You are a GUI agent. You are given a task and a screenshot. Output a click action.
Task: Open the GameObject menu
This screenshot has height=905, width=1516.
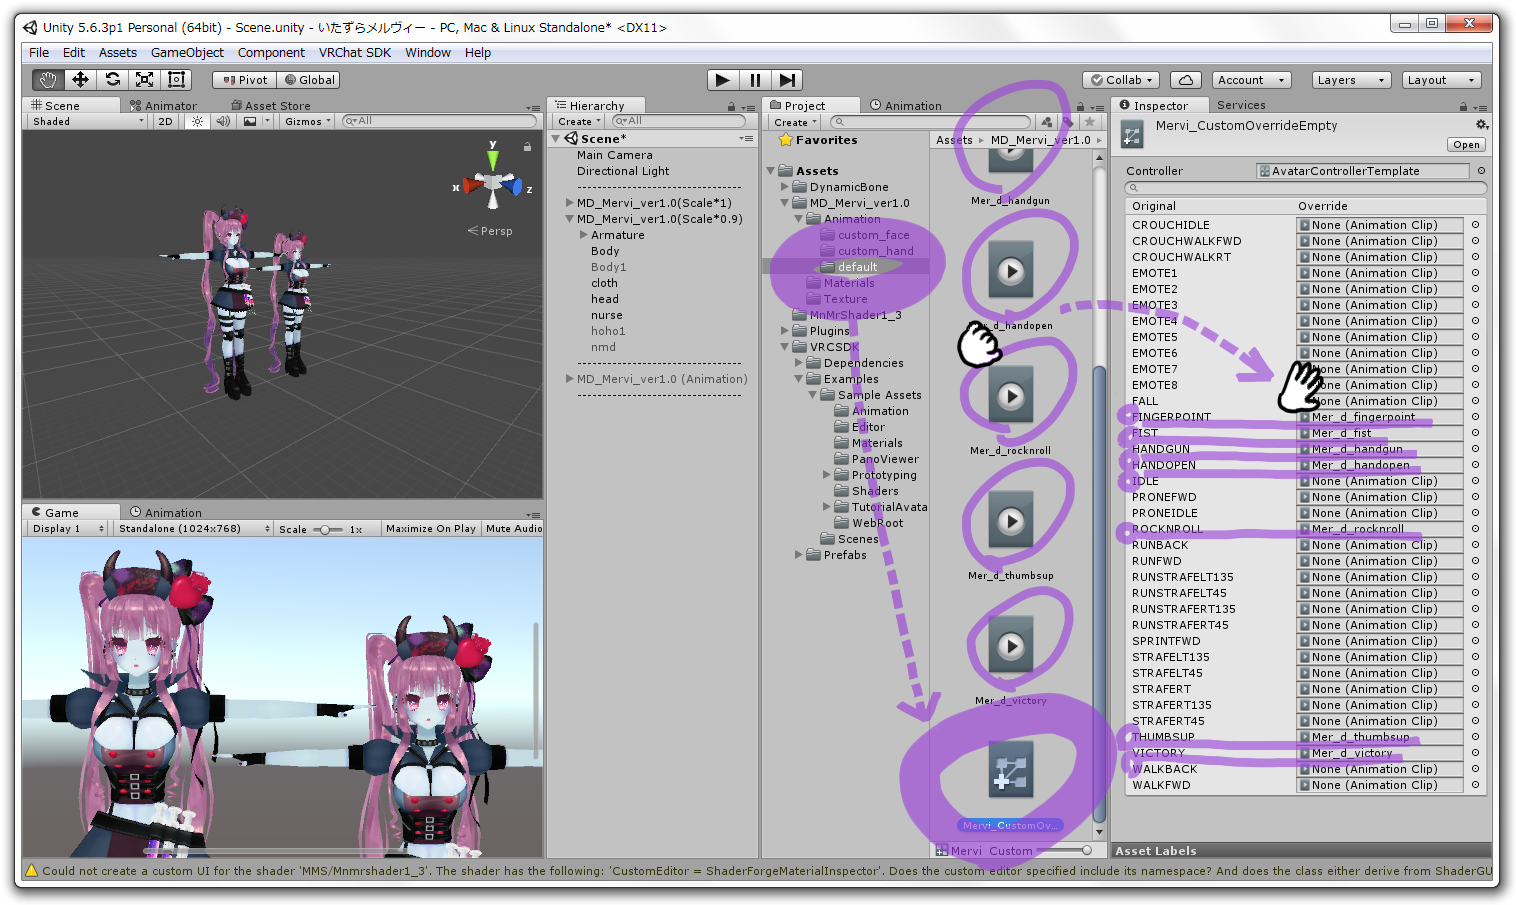187,52
